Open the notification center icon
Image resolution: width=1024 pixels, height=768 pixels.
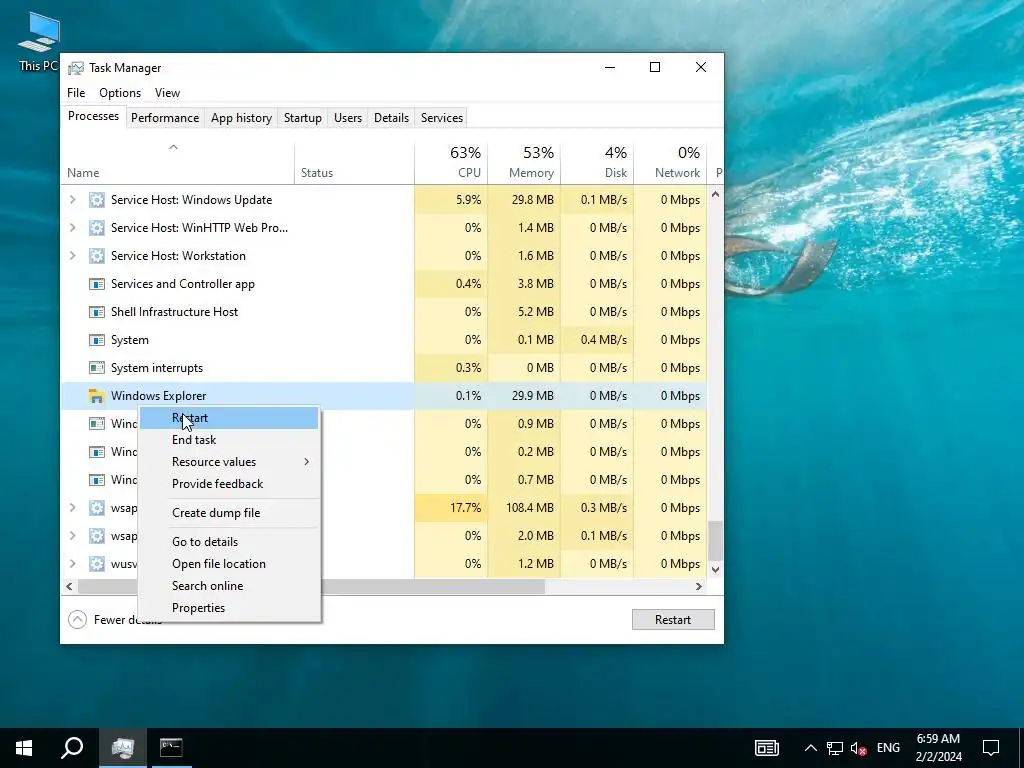(991, 748)
